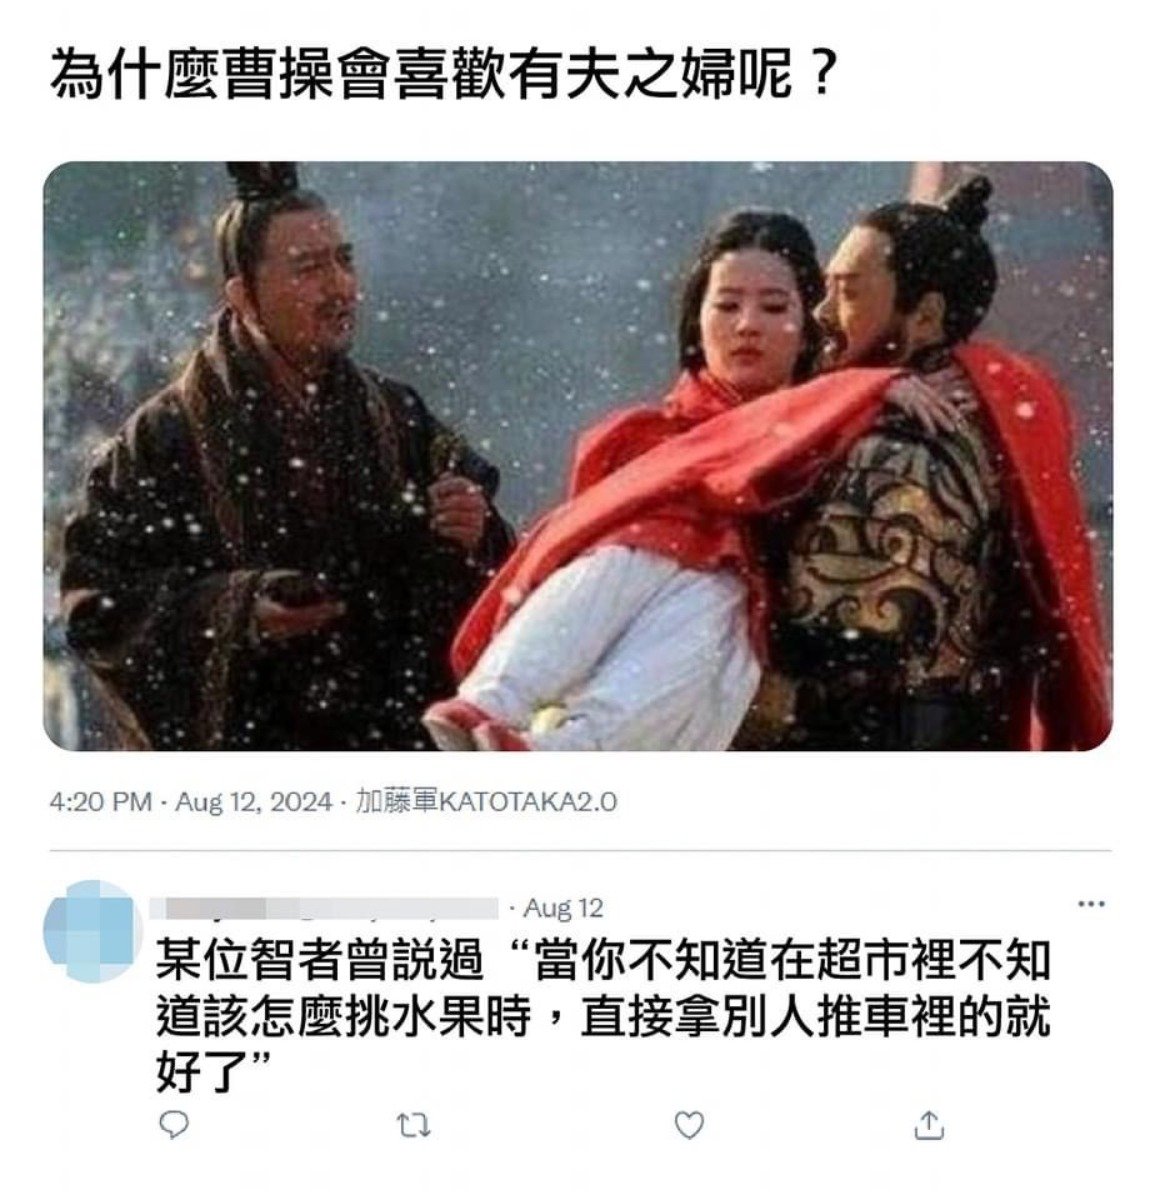
Task: Click the reply text starting 某位智者曾說過
Action: 603,1015
